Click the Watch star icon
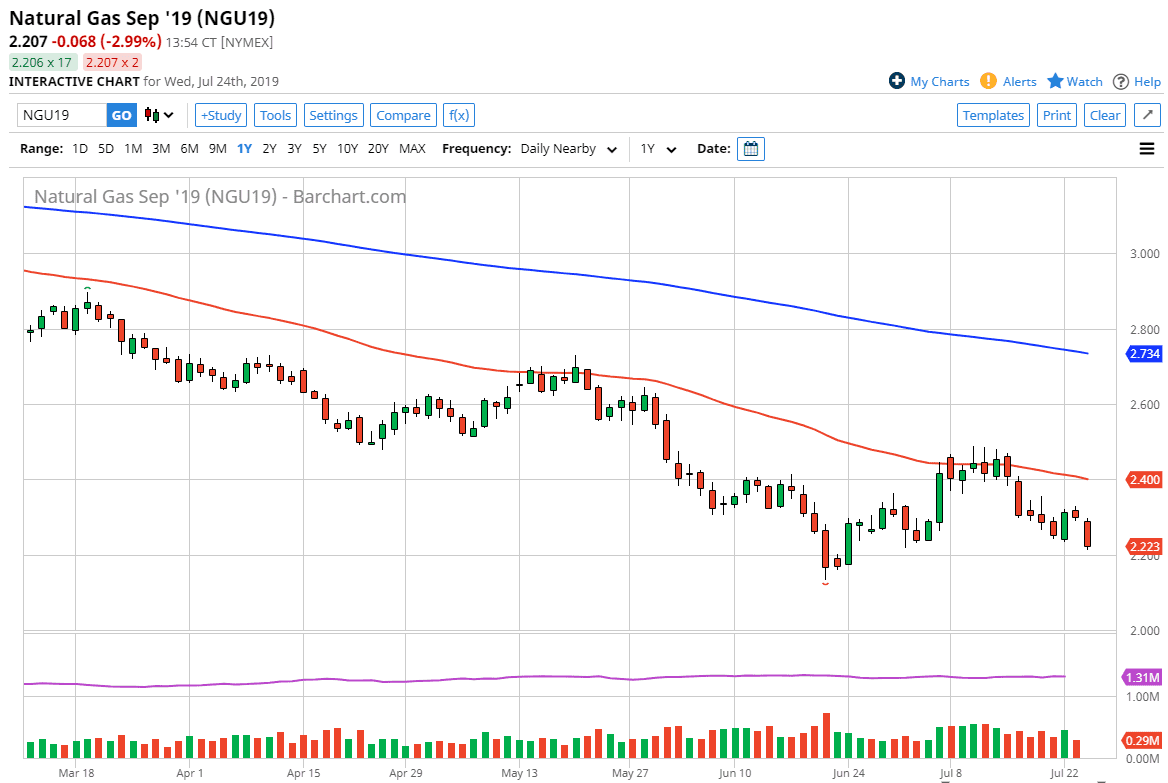The width and height of the screenshot is (1168, 783). coord(1055,81)
